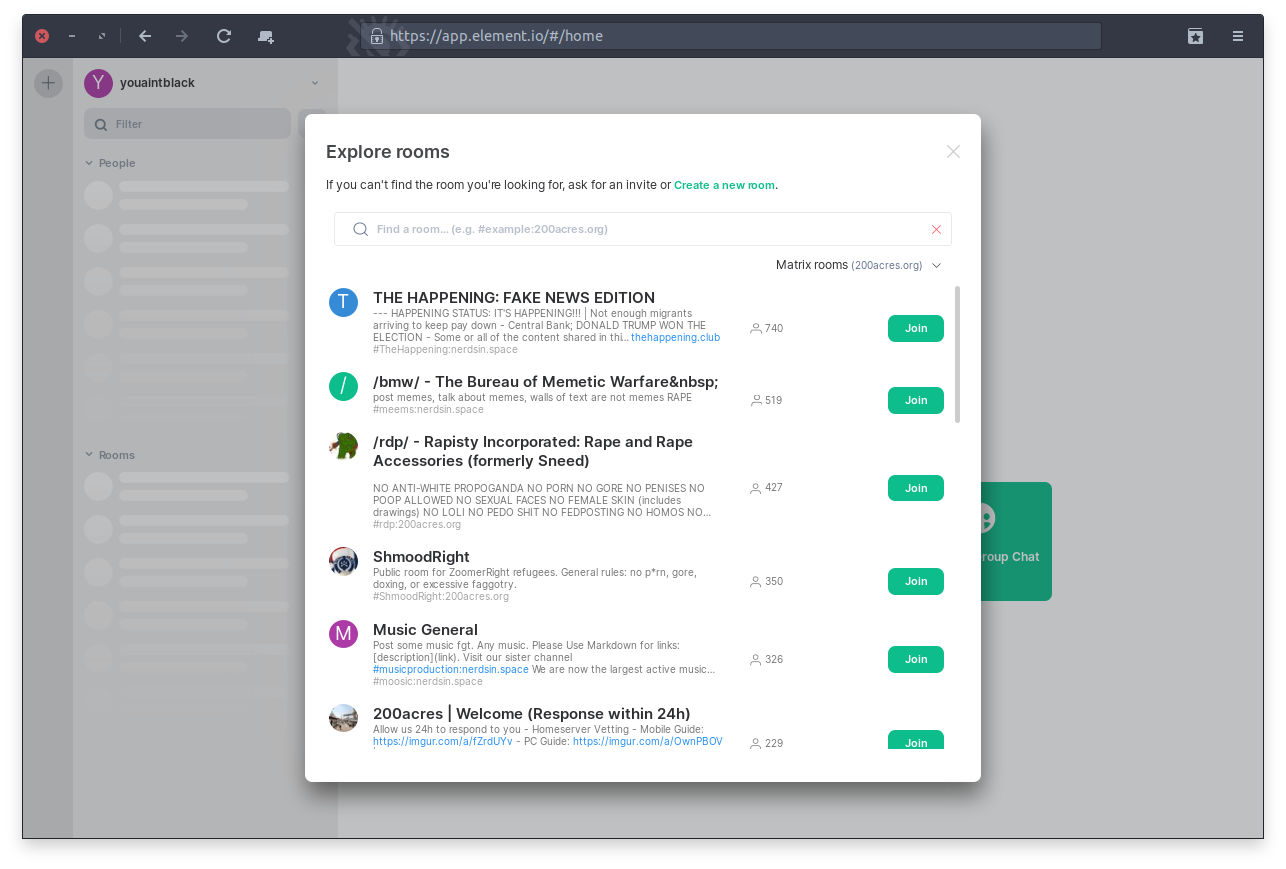1286x869 pixels.
Task: Join THE HAPPENING: FAKE NEWS EDITION room
Action: tap(915, 328)
